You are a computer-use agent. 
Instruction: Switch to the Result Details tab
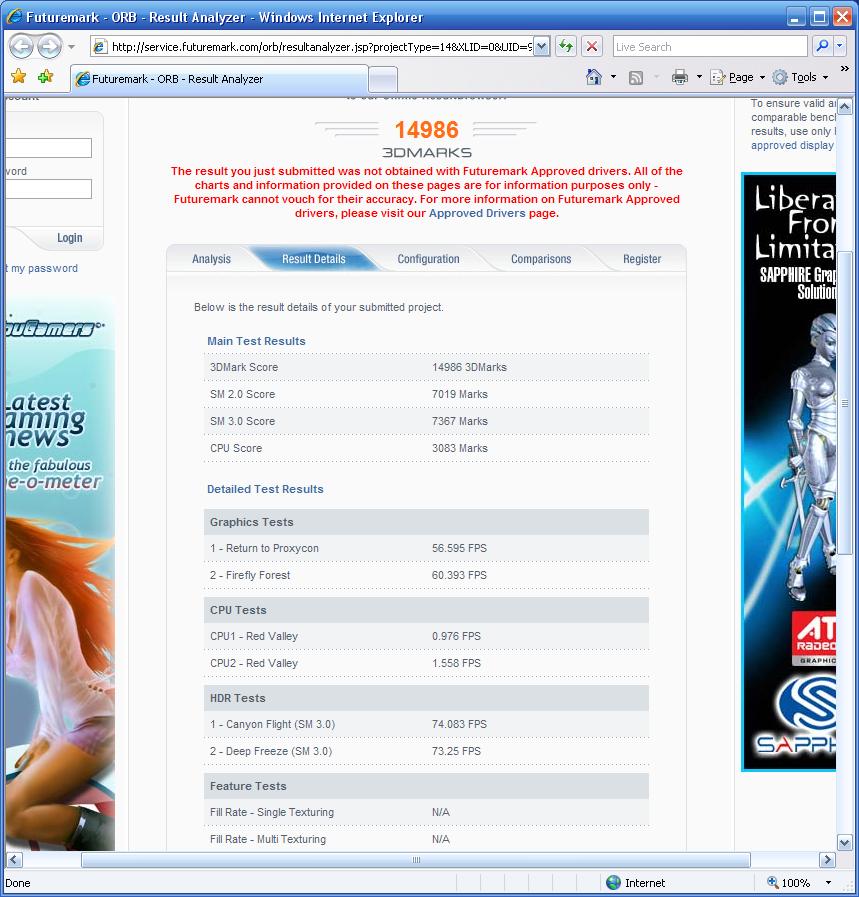[313, 259]
